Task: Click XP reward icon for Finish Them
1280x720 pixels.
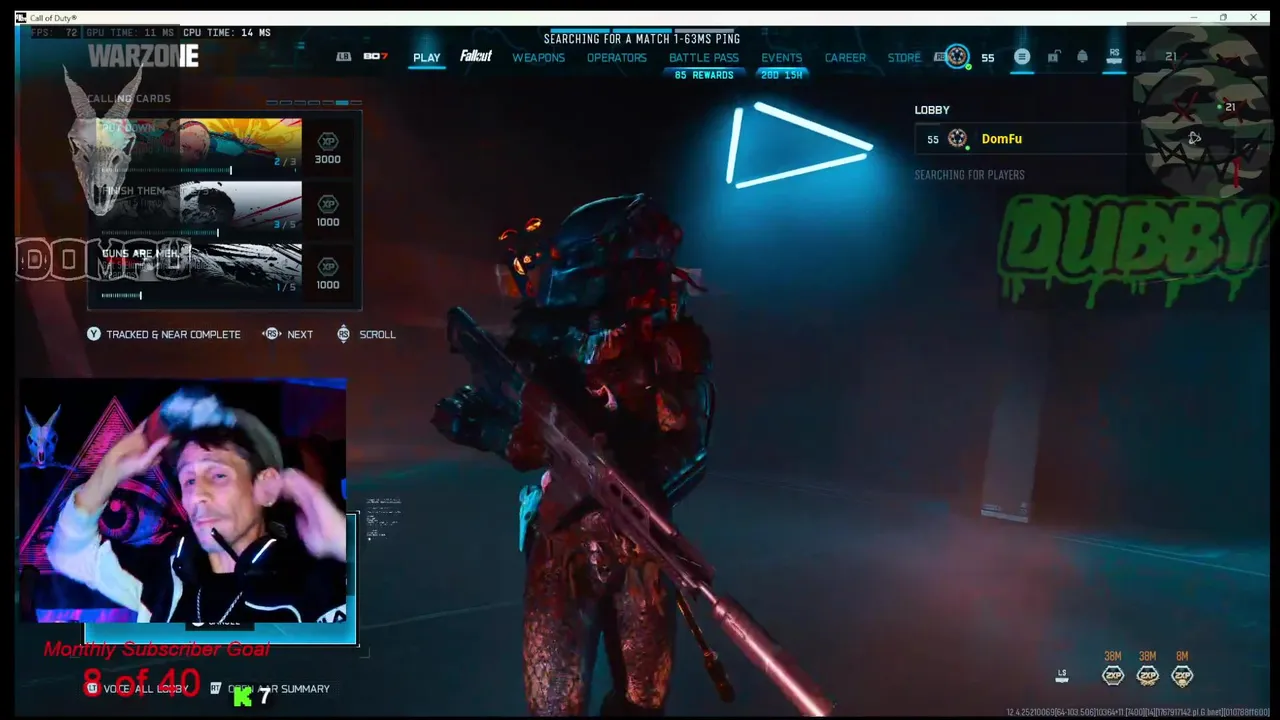Action: [328, 204]
